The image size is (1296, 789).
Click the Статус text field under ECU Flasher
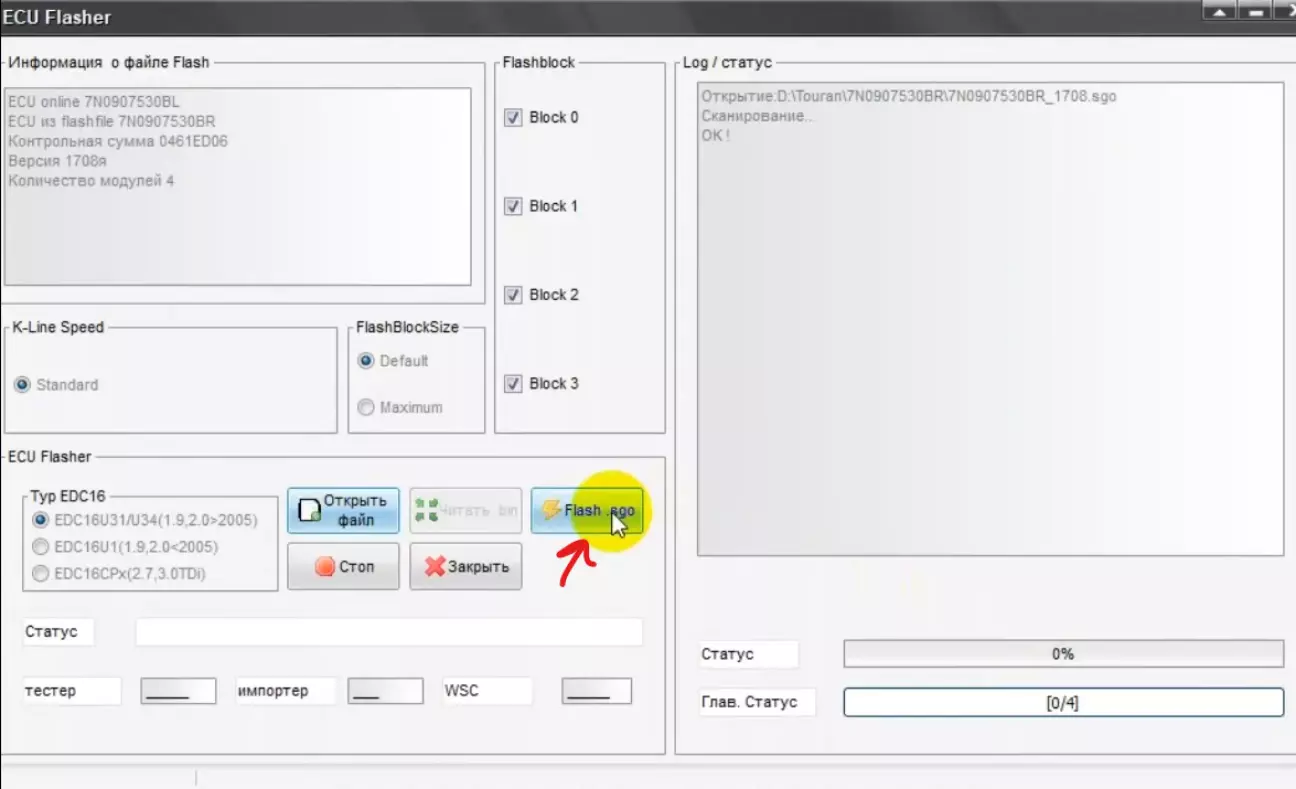(389, 632)
